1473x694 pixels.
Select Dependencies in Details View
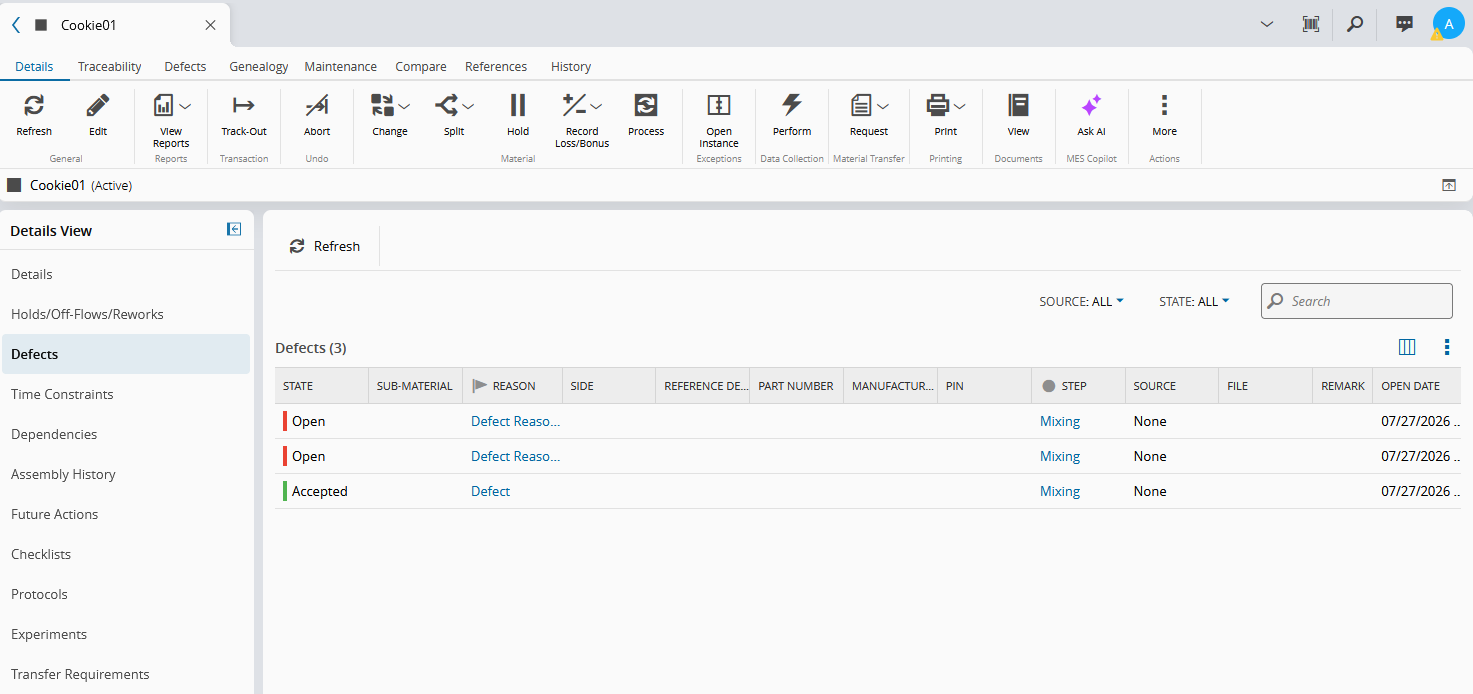(126, 434)
